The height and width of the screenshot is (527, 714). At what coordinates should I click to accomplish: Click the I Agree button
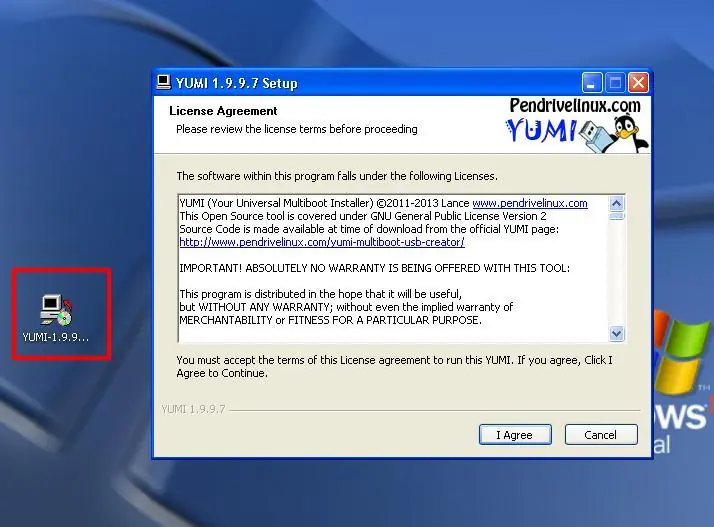pyautogui.click(x=515, y=435)
